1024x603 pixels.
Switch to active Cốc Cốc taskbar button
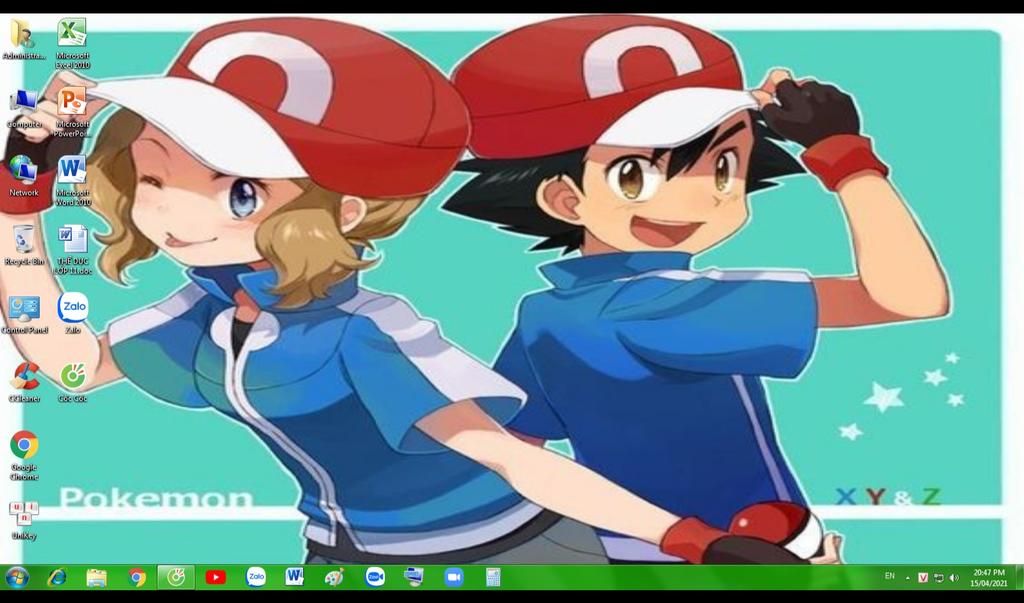(176, 578)
